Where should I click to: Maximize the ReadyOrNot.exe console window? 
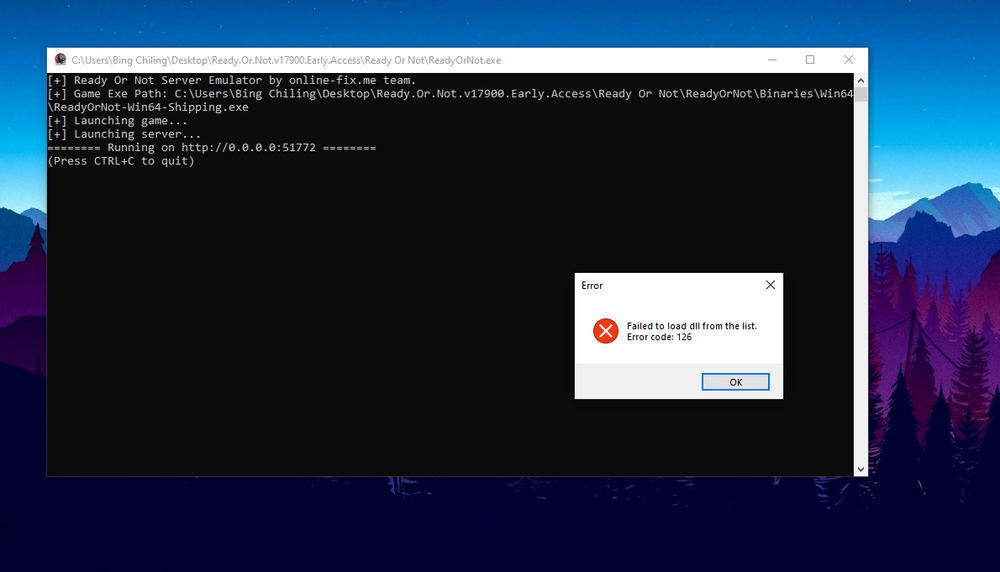click(x=810, y=60)
